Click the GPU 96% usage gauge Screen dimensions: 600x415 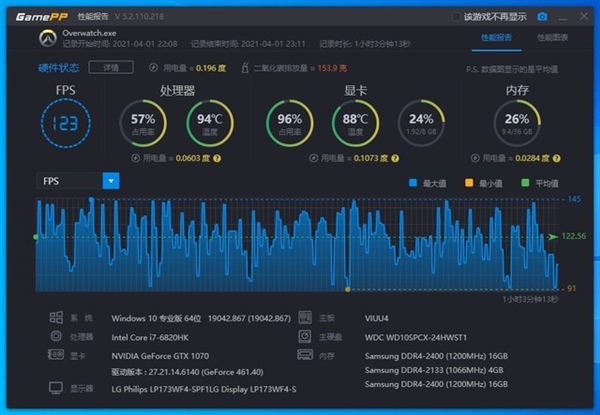point(289,125)
